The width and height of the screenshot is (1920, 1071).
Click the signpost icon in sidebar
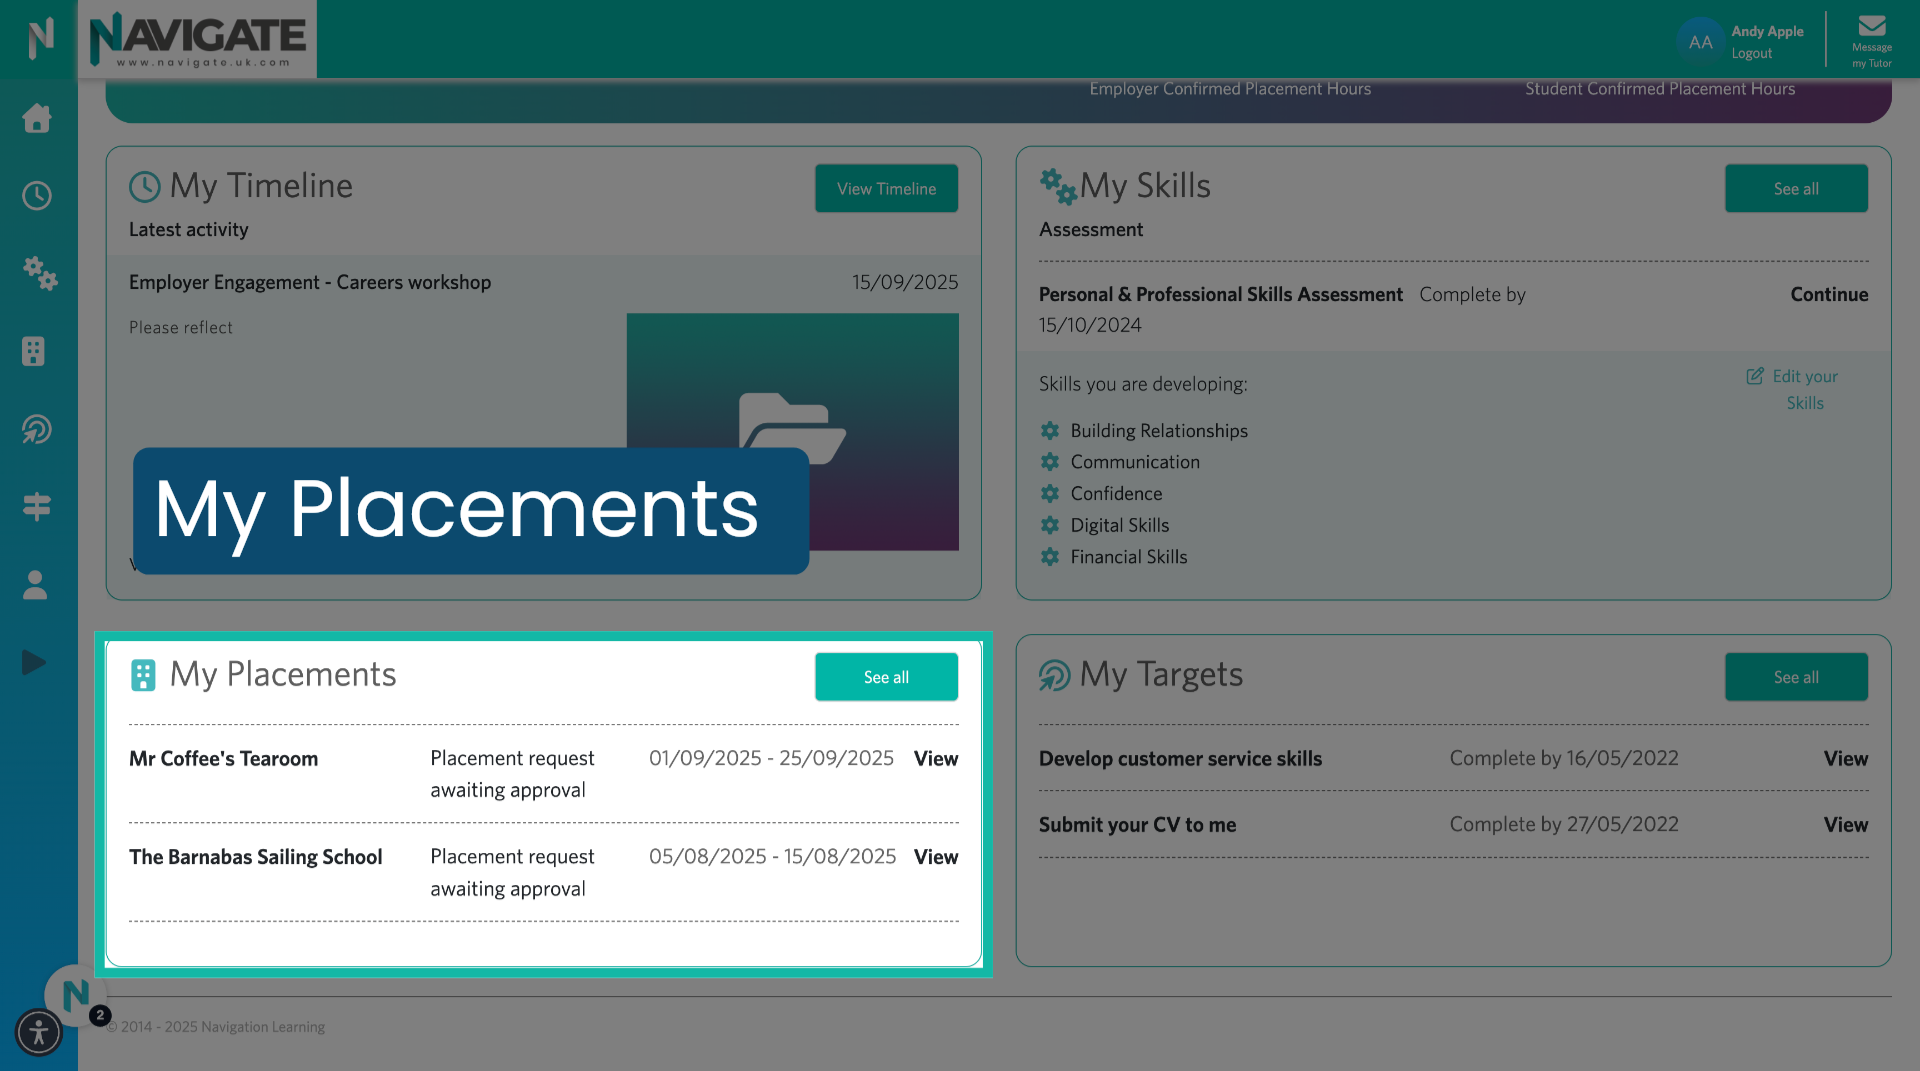pos(37,507)
